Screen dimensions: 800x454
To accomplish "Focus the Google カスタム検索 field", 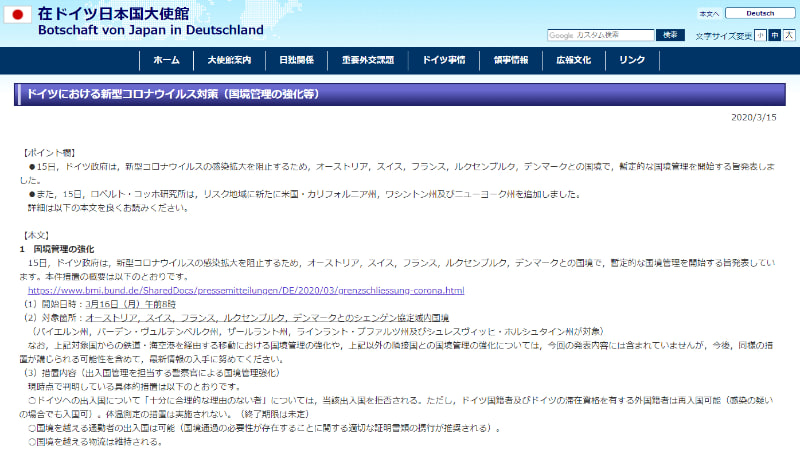I will point(601,35).
